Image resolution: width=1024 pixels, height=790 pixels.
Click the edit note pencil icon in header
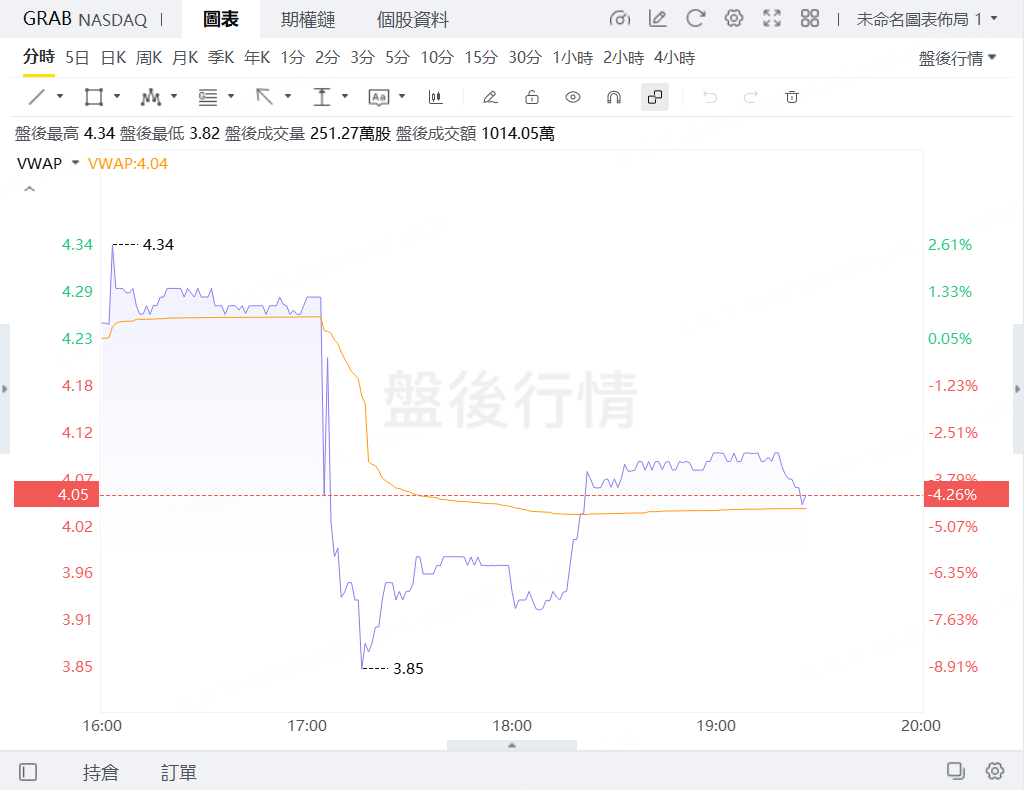click(x=658, y=19)
